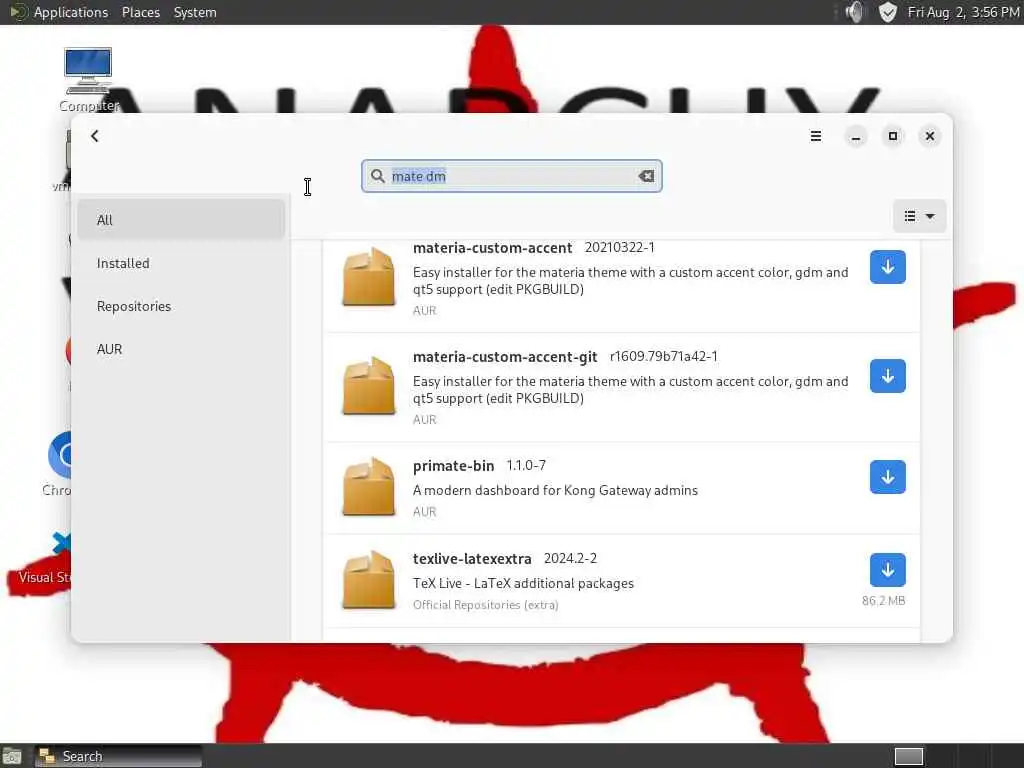Screen dimensions: 1024x768
Task: Open the Places menu
Action: (140, 12)
